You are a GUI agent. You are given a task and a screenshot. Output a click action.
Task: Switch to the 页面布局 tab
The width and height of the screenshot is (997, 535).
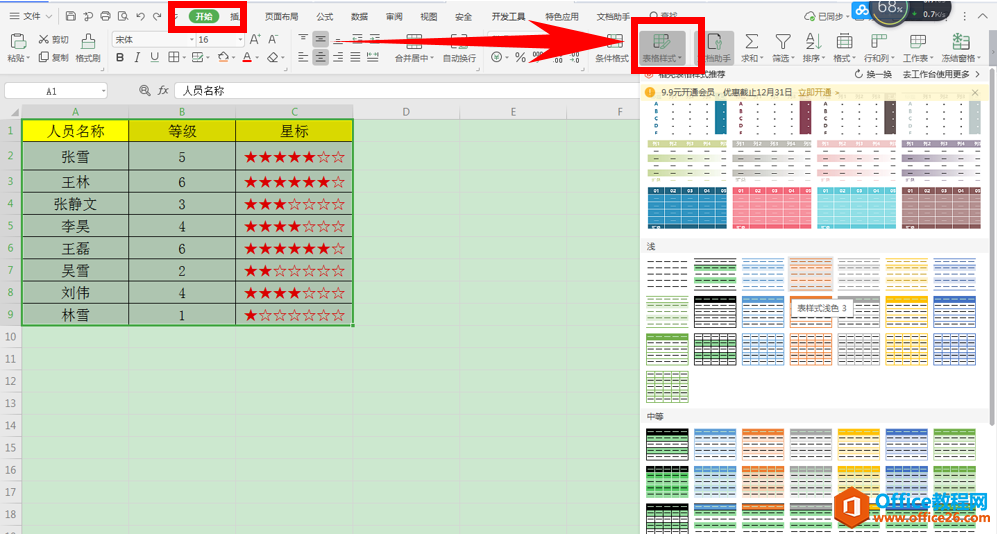[282, 17]
